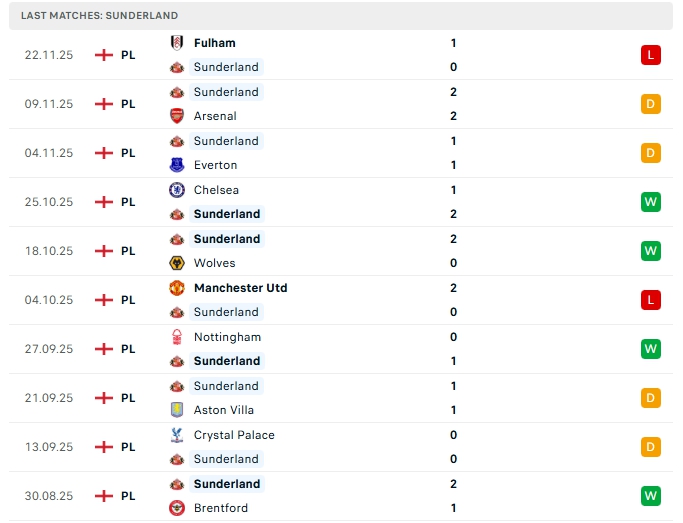Click the Wolves club crest icon
The image size is (683, 523).
(x=177, y=263)
